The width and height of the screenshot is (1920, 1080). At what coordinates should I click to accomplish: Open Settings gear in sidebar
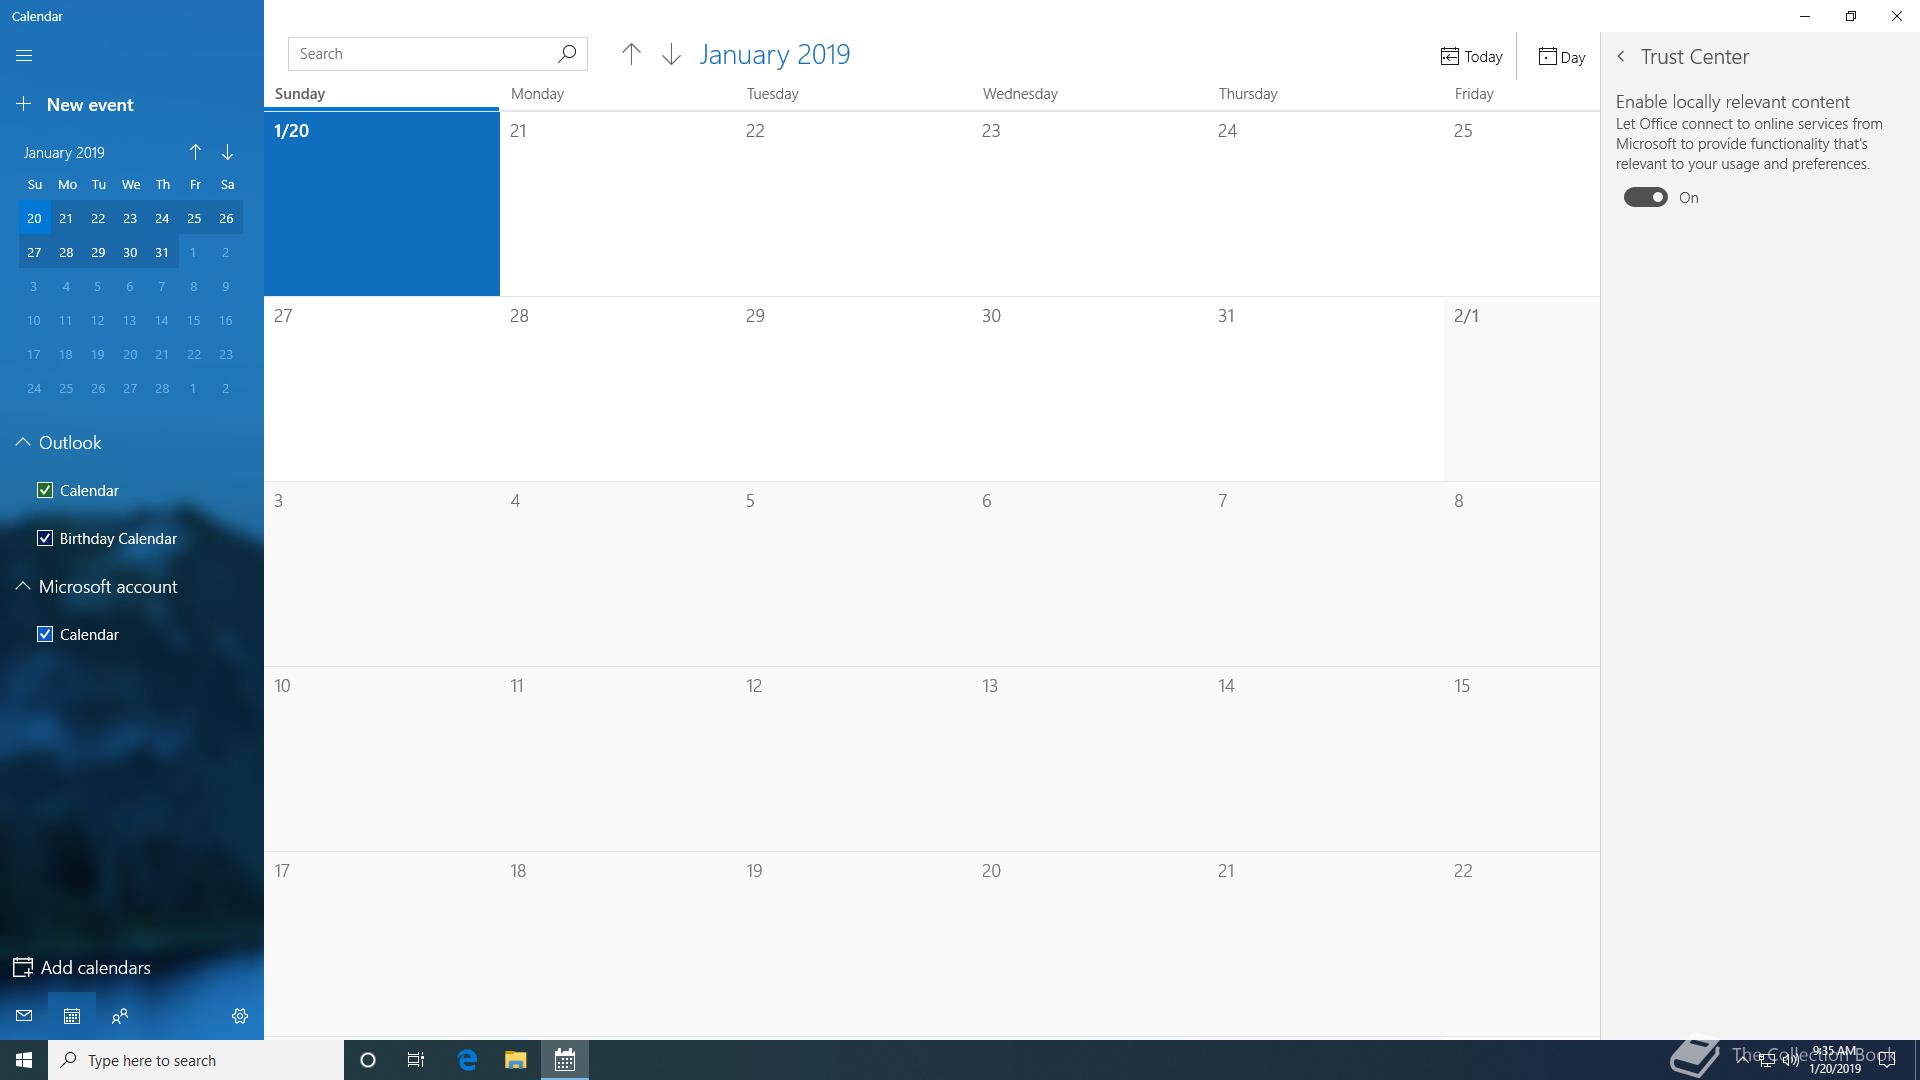pyautogui.click(x=240, y=1016)
